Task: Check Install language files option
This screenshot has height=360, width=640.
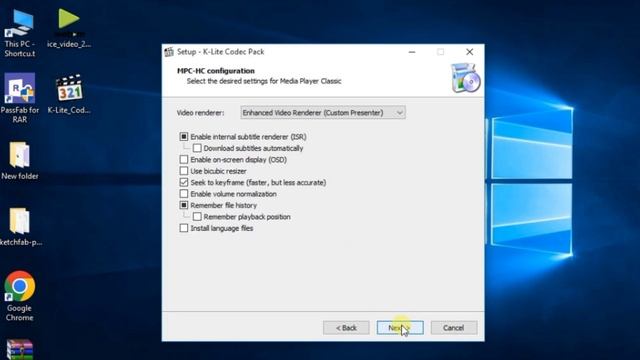Action: [184, 228]
